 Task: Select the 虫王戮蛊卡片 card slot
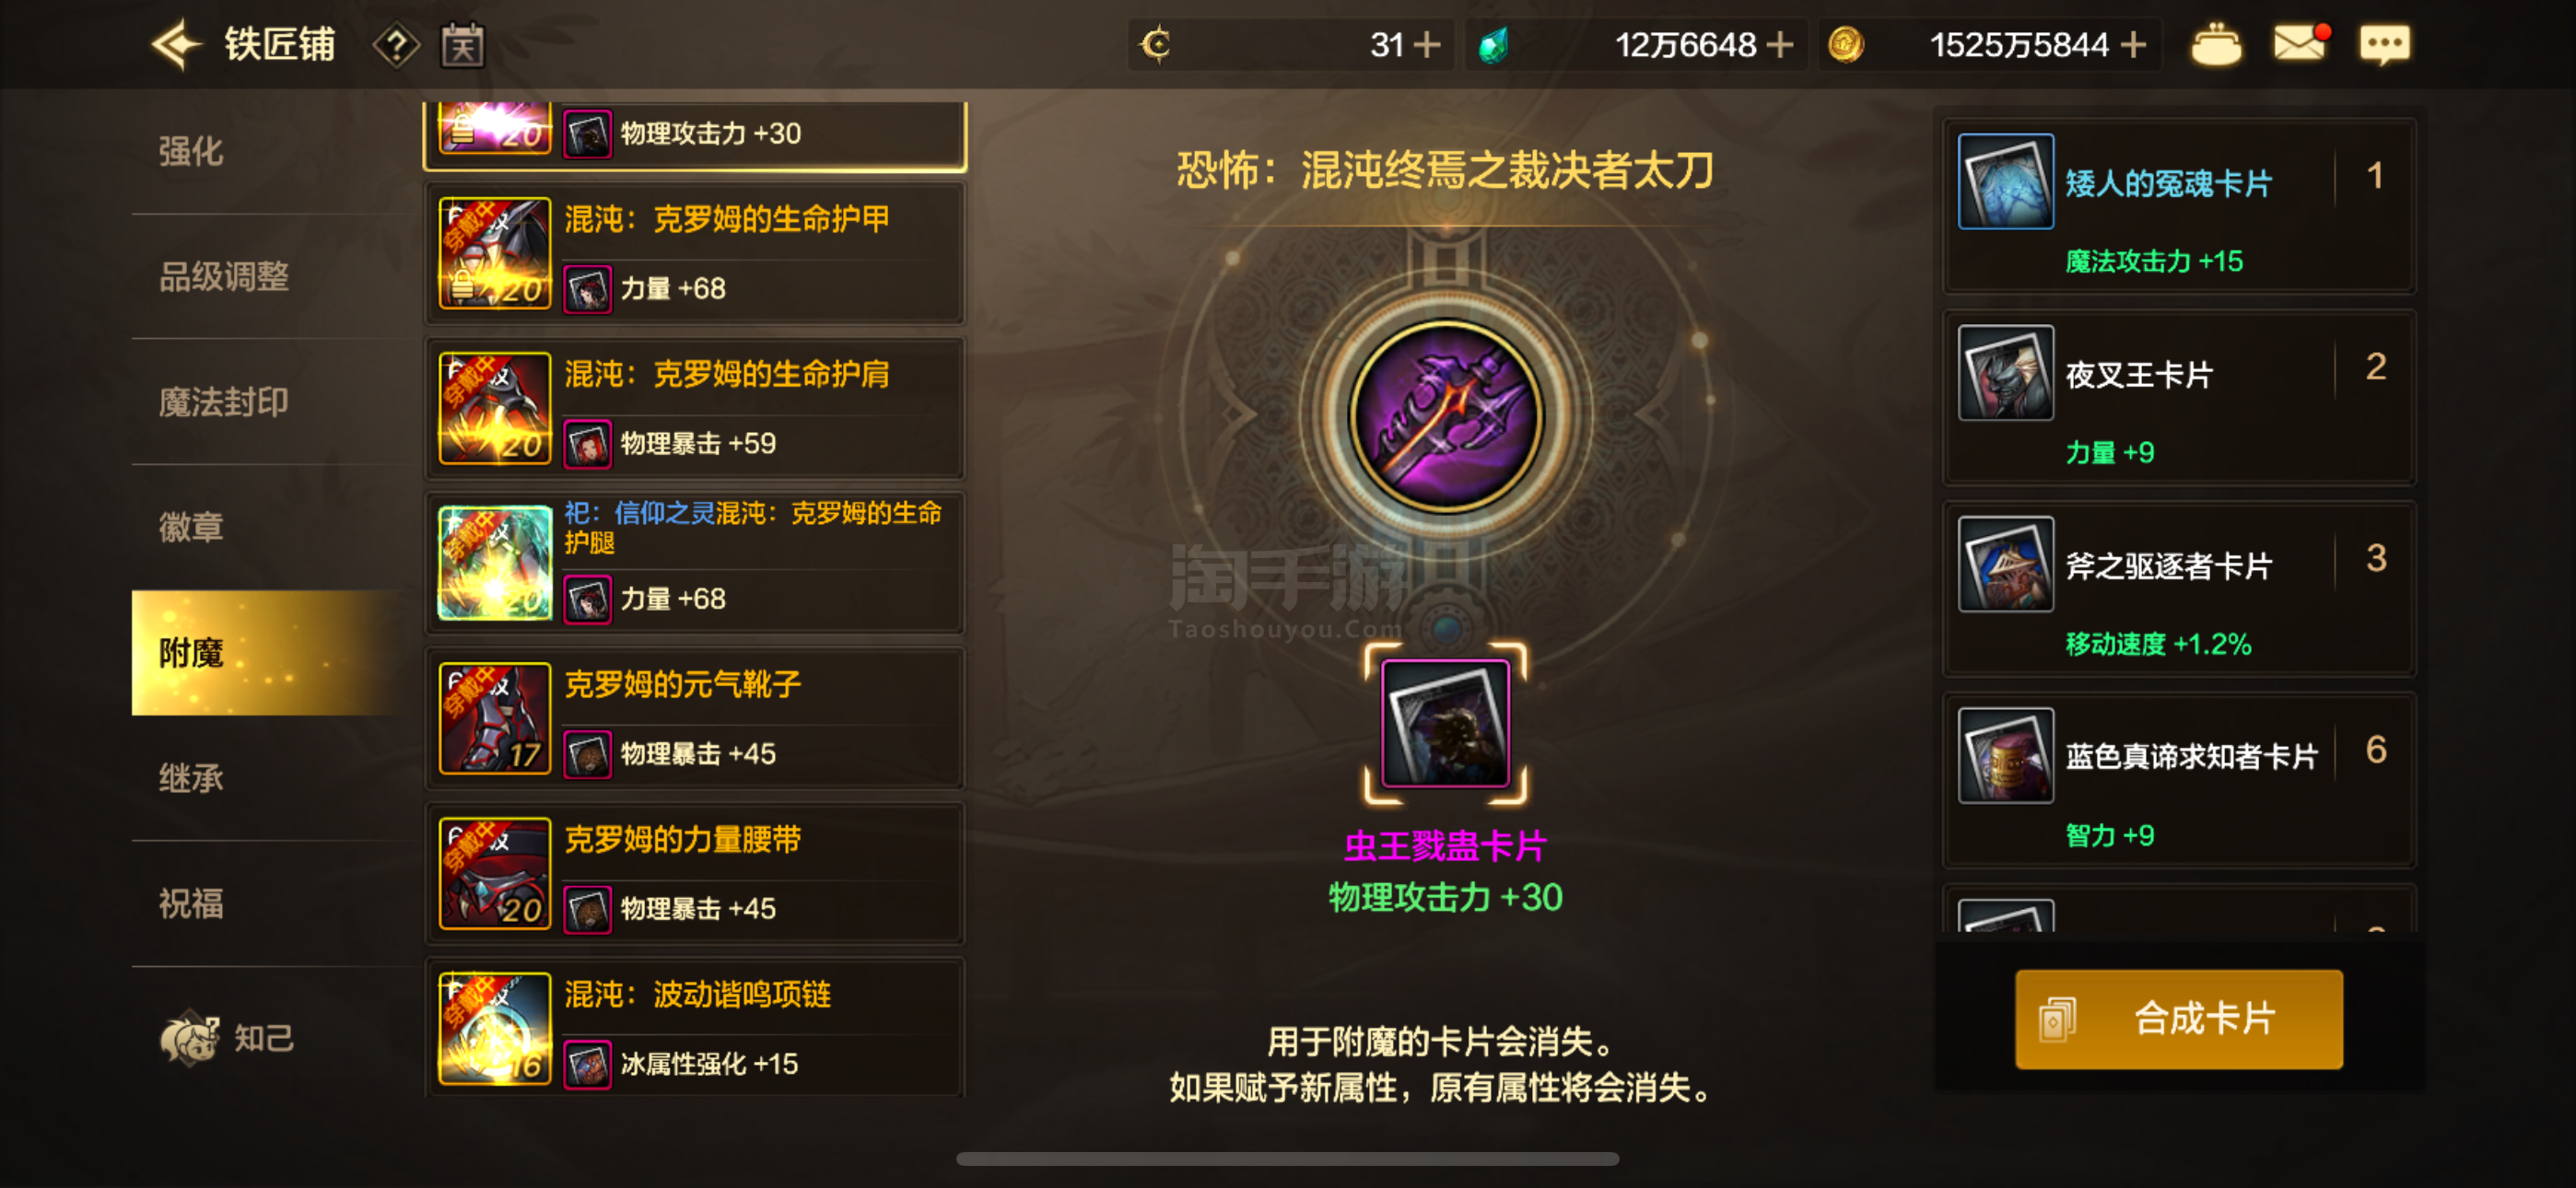[x=1445, y=723]
